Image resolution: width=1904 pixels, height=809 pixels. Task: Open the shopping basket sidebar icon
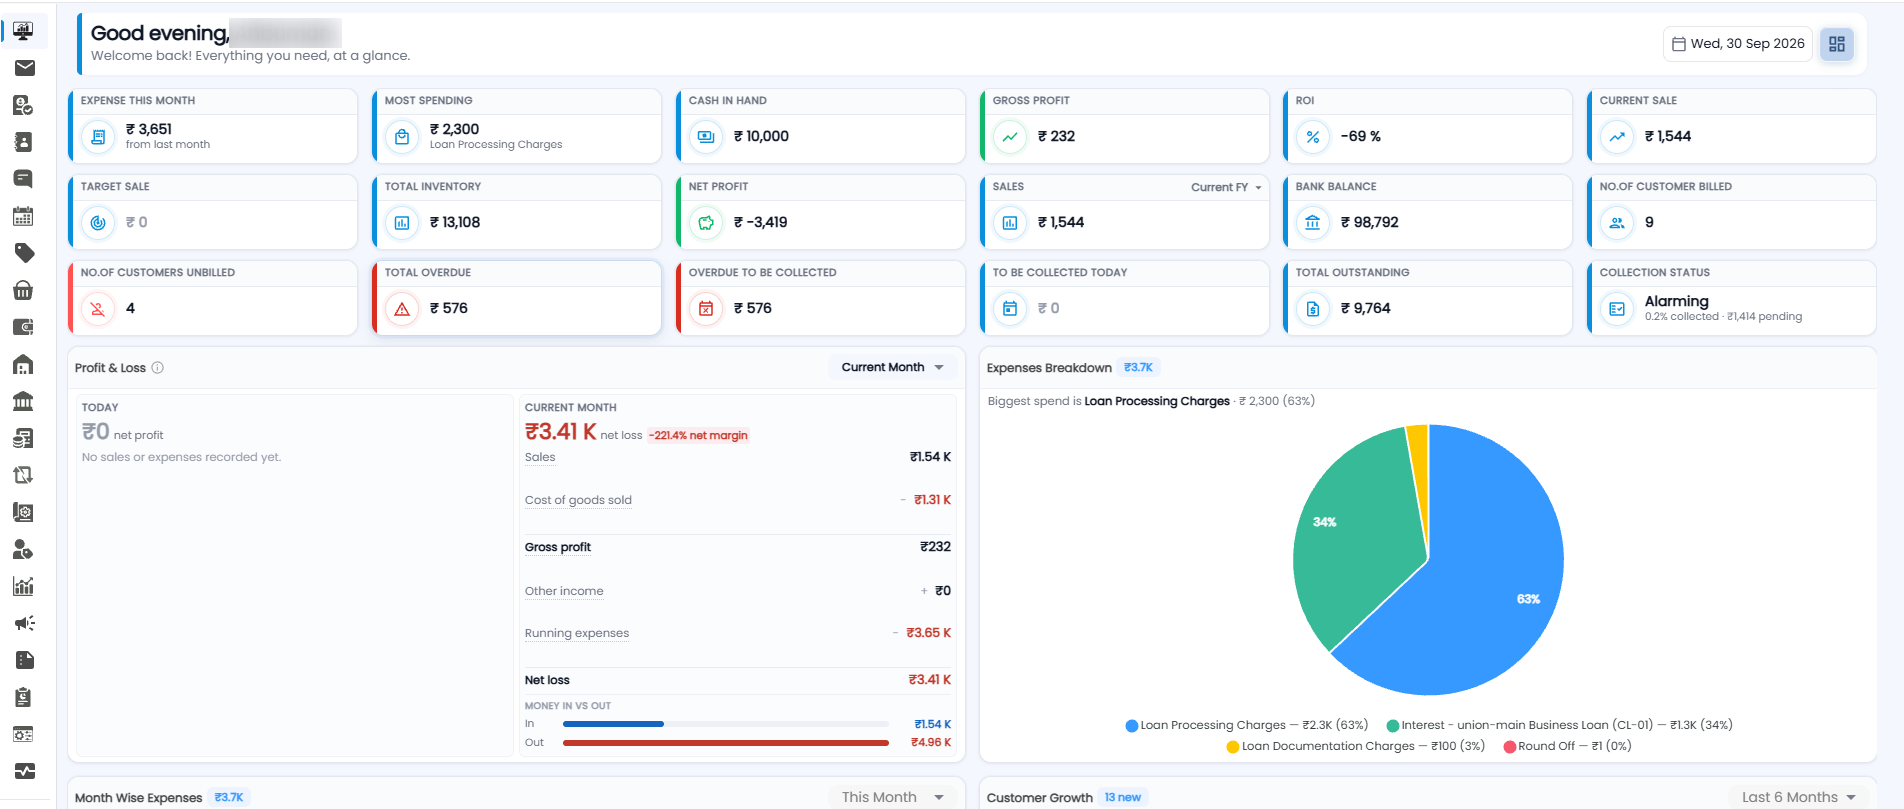pos(23,290)
